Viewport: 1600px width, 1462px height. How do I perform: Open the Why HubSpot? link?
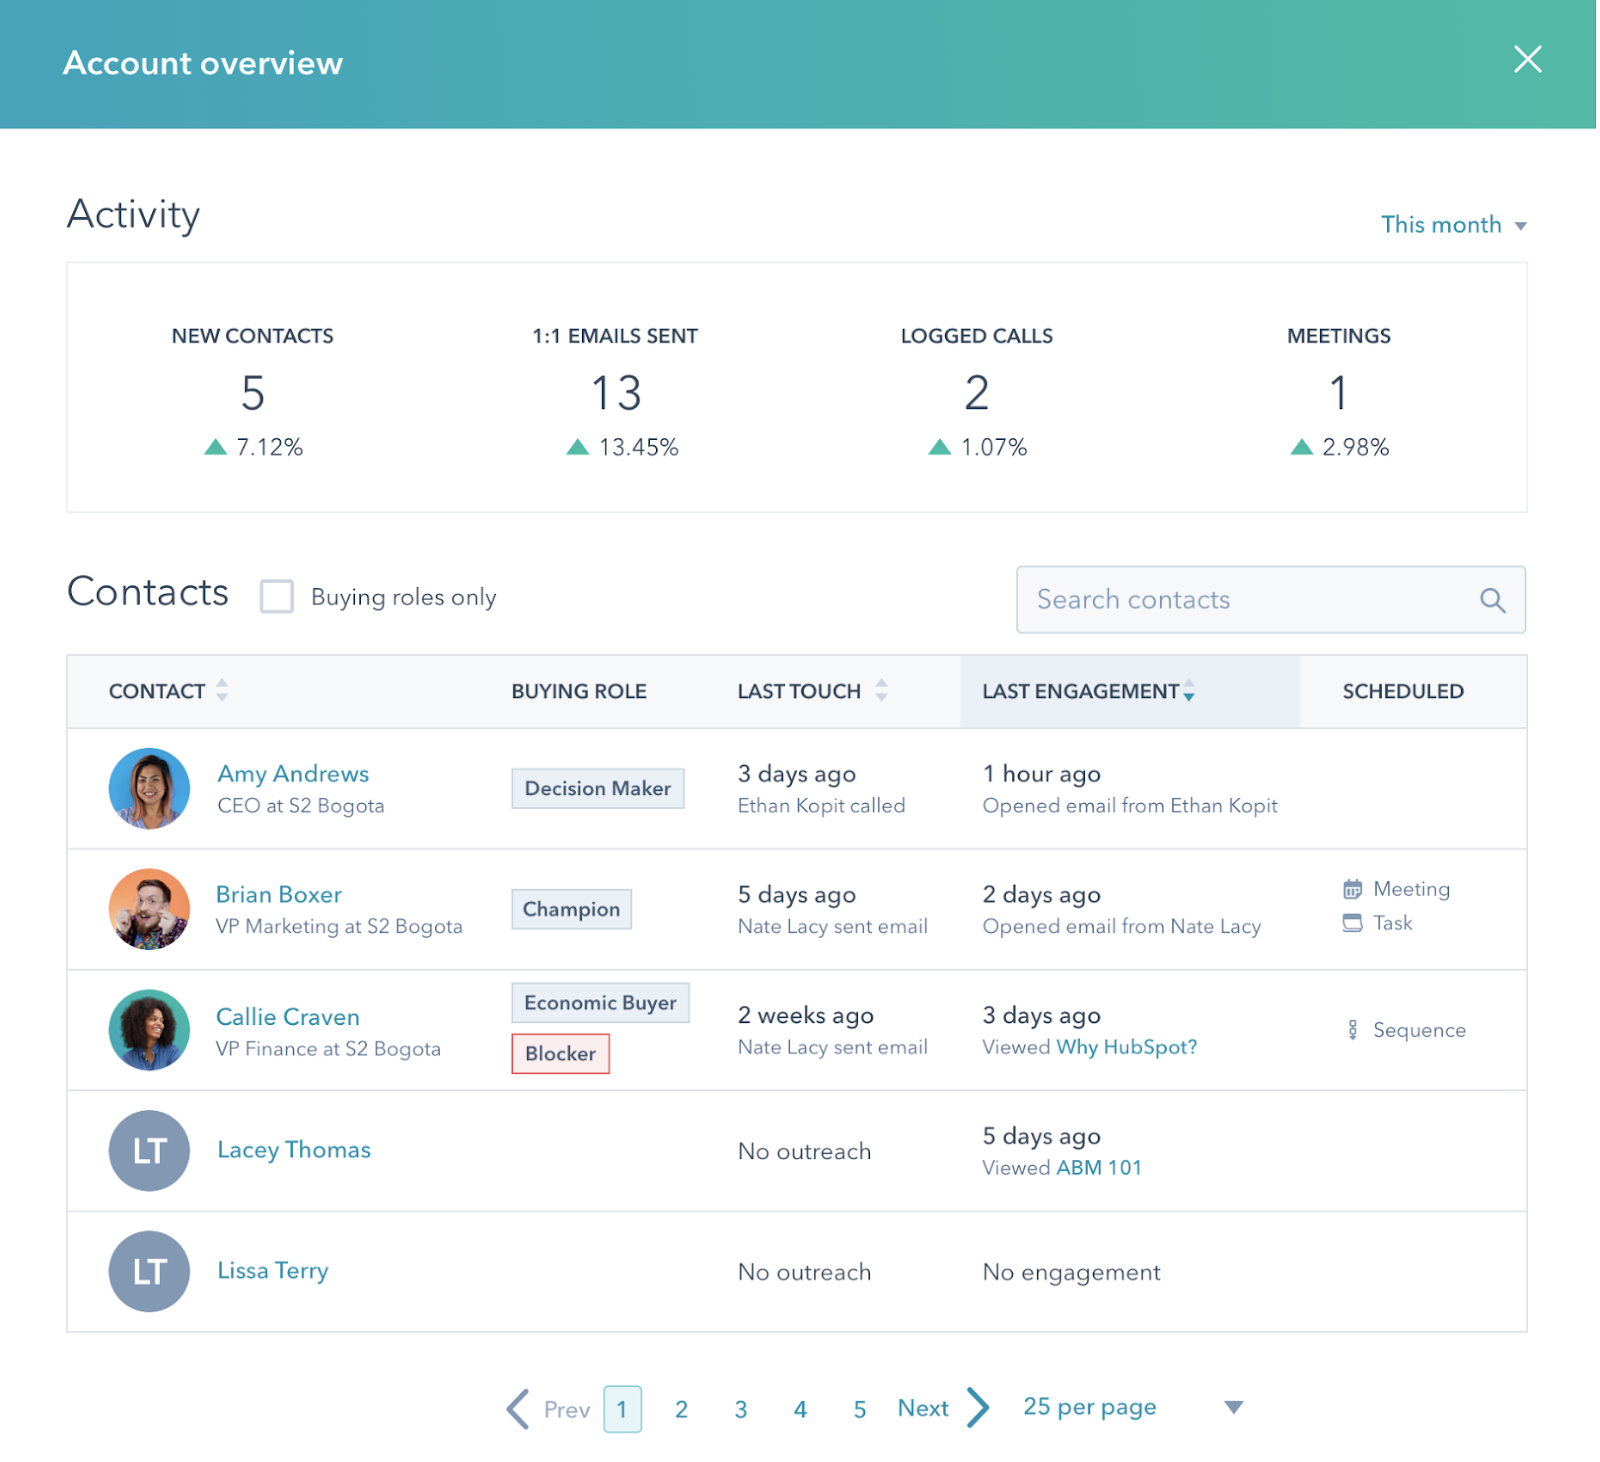(x=1126, y=1047)
